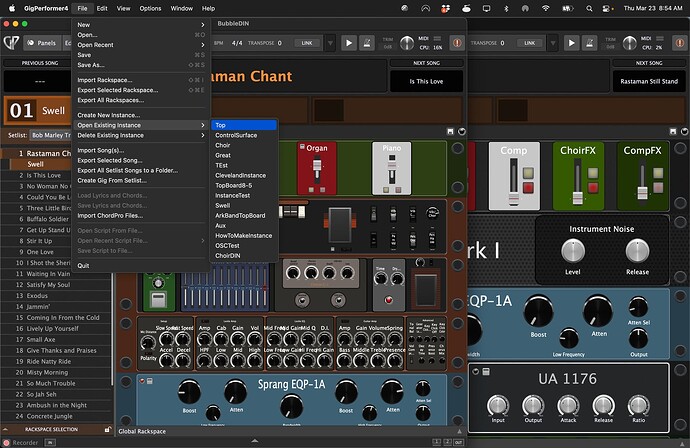Open the dropdown arrow next to rightmost LINK
The height and width of the screenshot is (448, 690).
pyautogui.click(x=553, y=43)
